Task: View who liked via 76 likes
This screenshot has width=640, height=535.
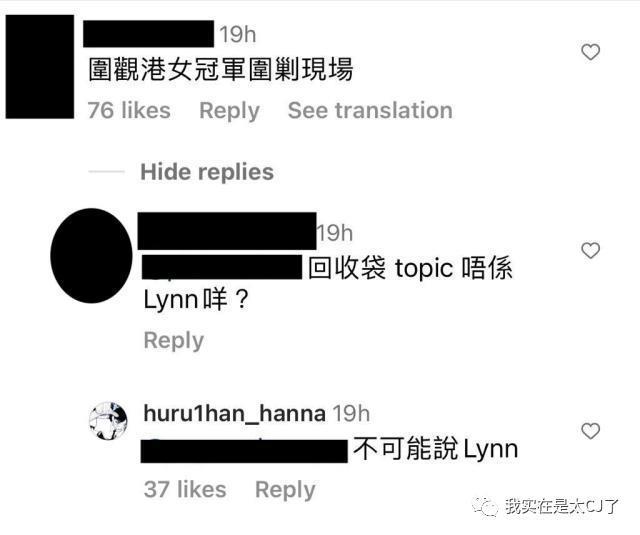Action: coord(129,111)
